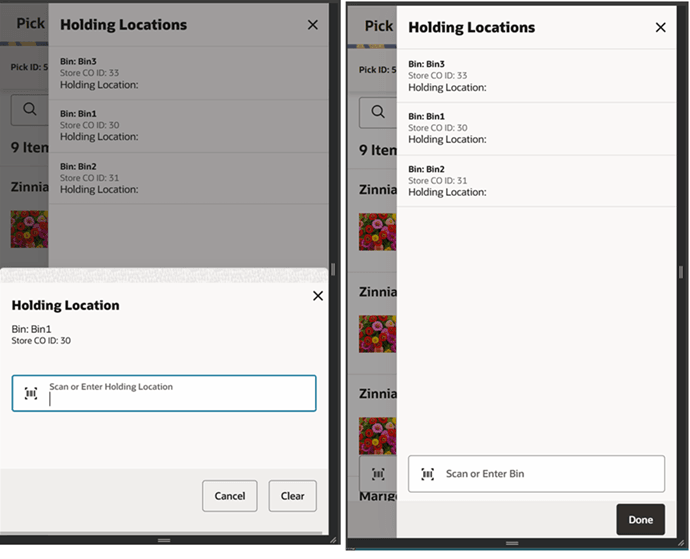Click search magnifier in left window
This screenshot has width=690, height=559.
pyautogui.click(x=30, y=109)
